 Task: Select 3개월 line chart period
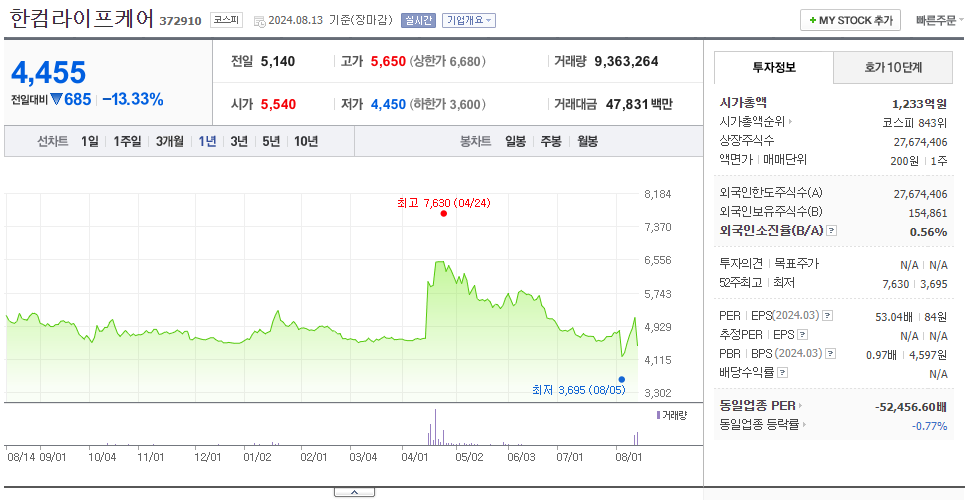(170, 141)
